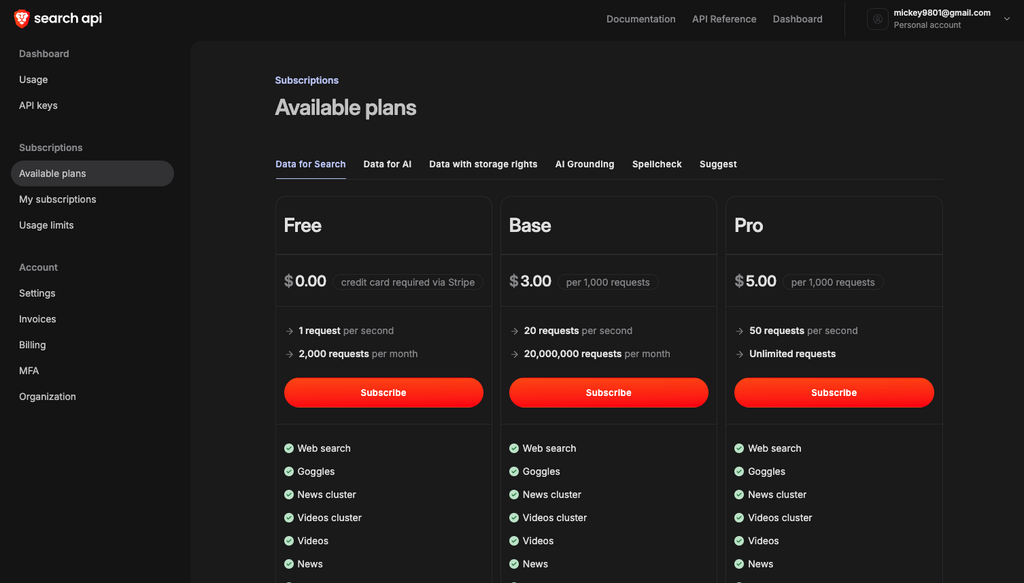Click the Brave Search API logo

[57, 17]
